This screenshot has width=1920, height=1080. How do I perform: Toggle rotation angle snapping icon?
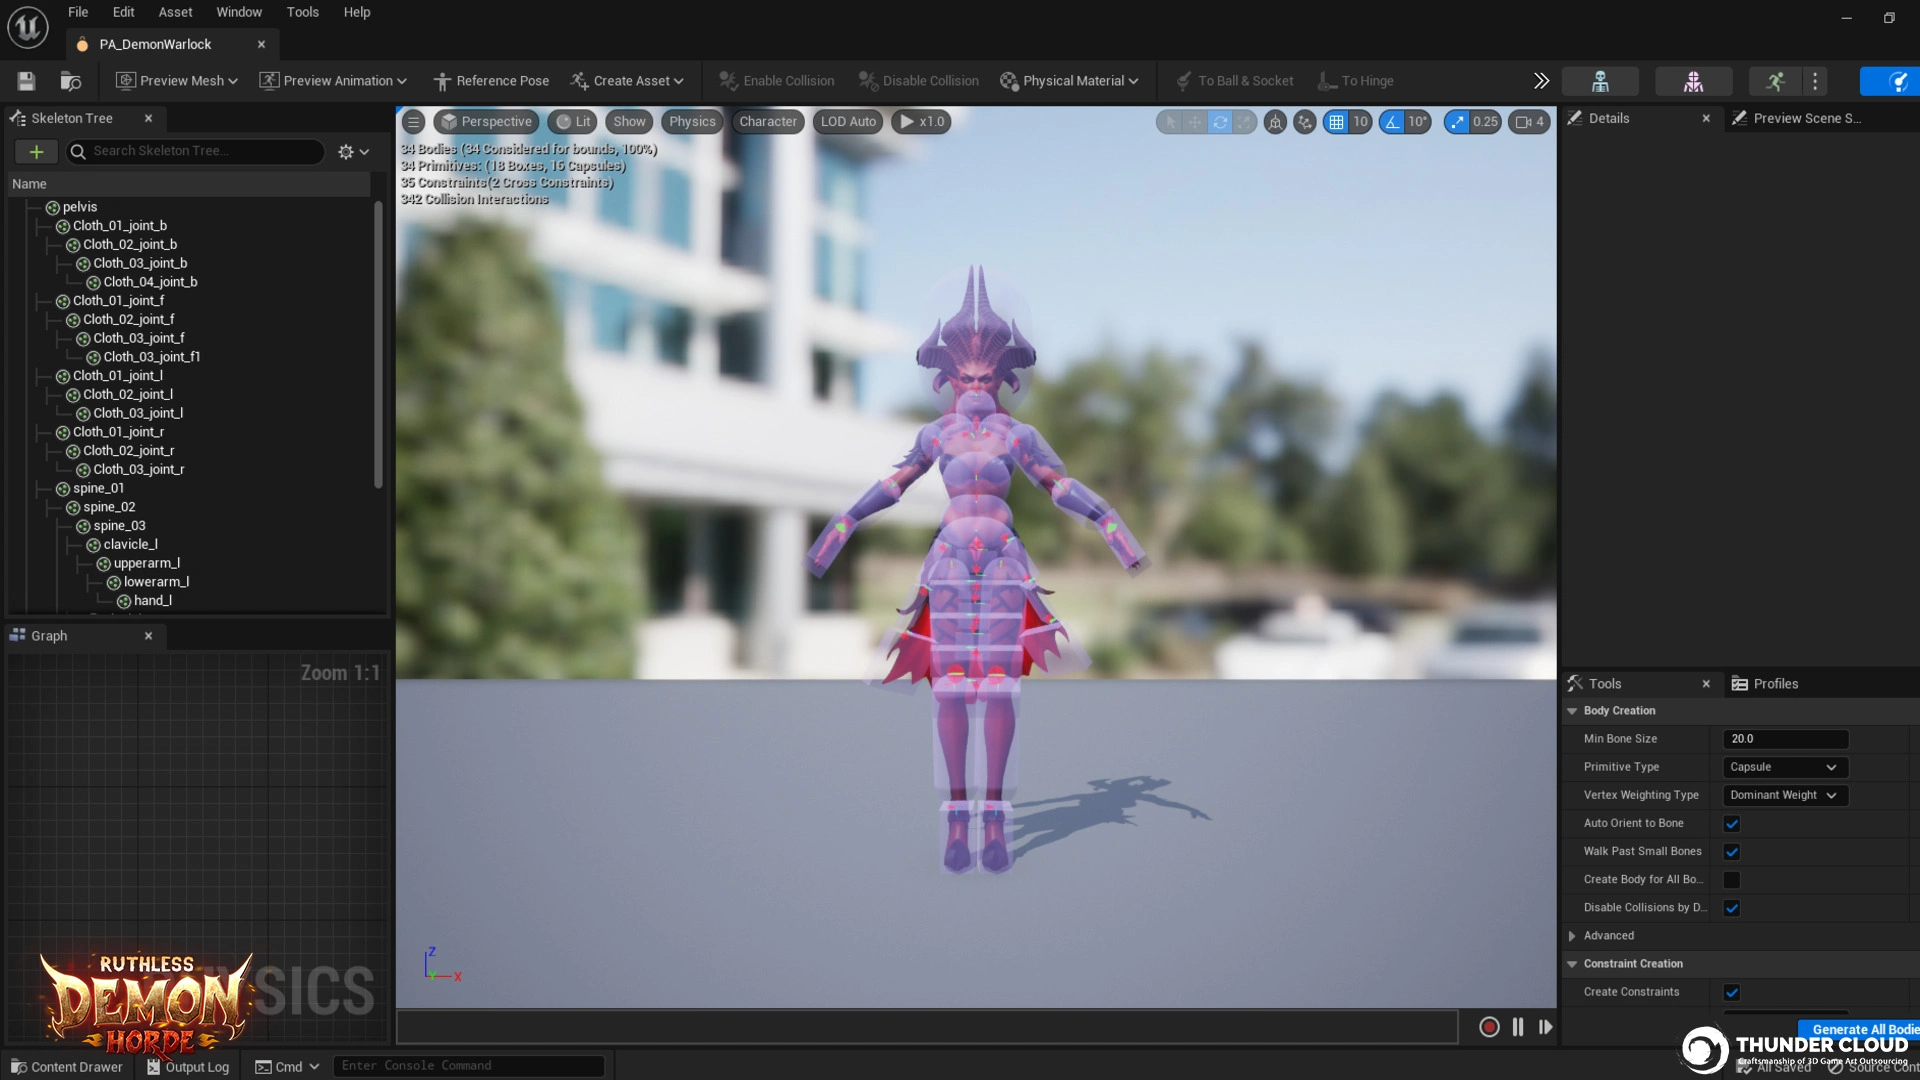point(1392,122)
